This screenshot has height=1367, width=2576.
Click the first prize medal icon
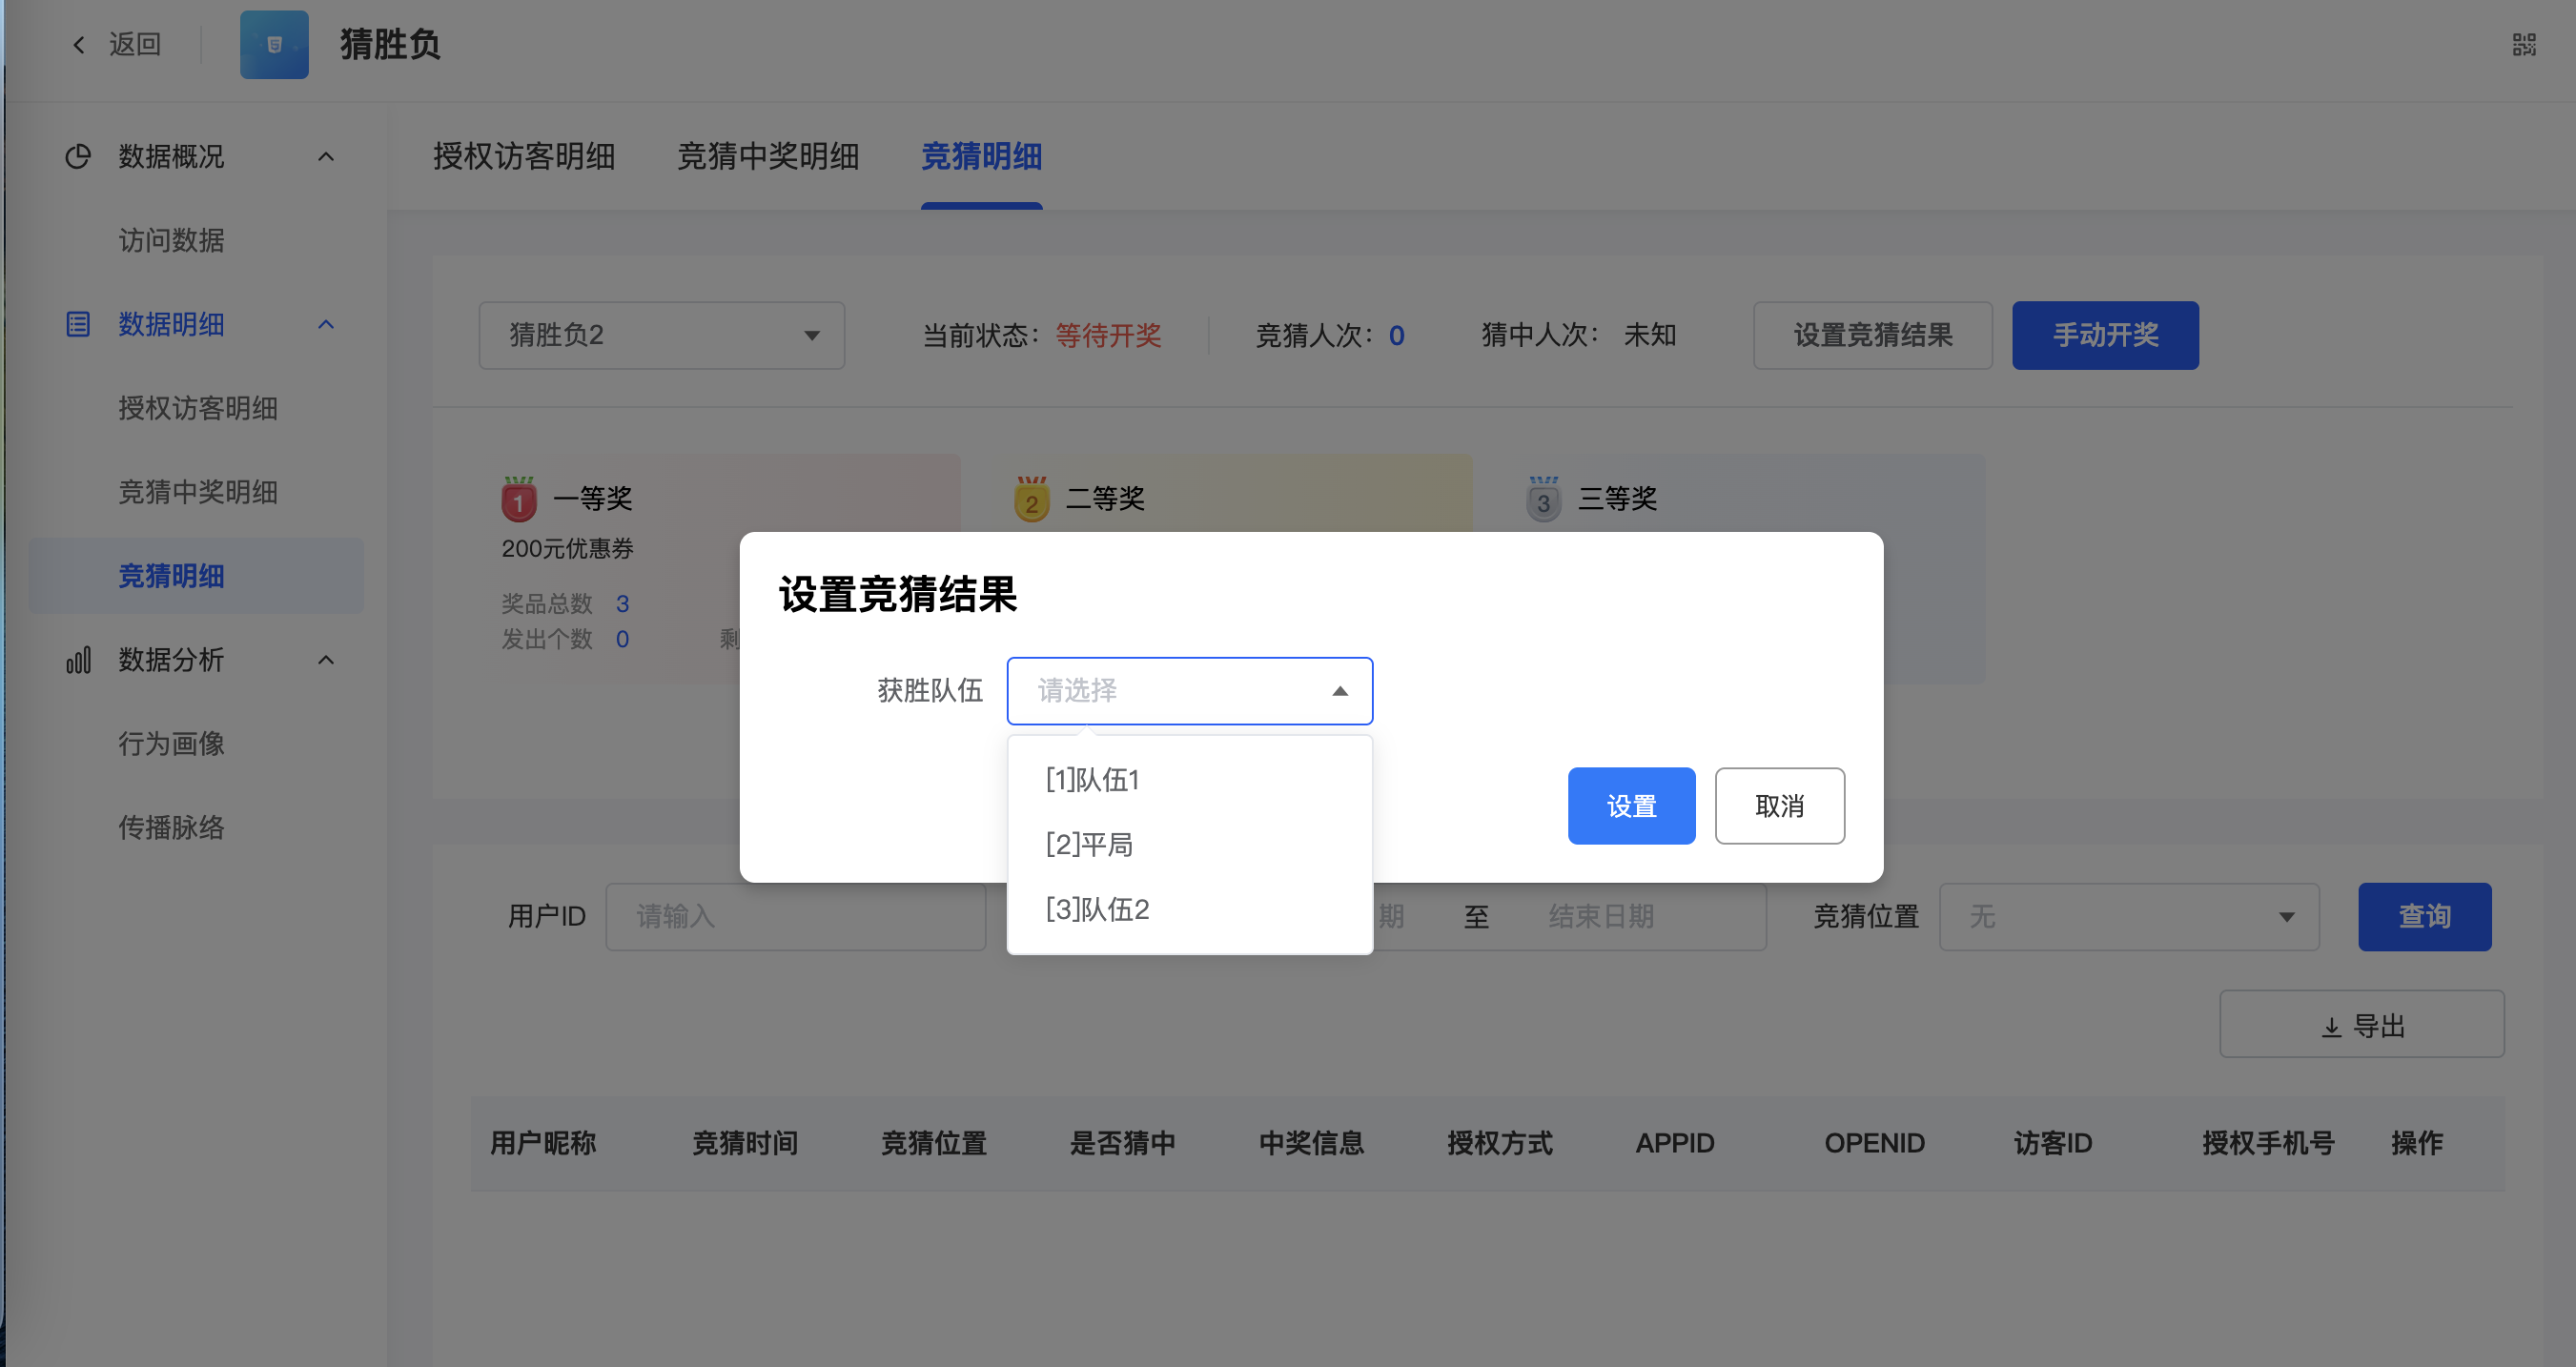518,499
